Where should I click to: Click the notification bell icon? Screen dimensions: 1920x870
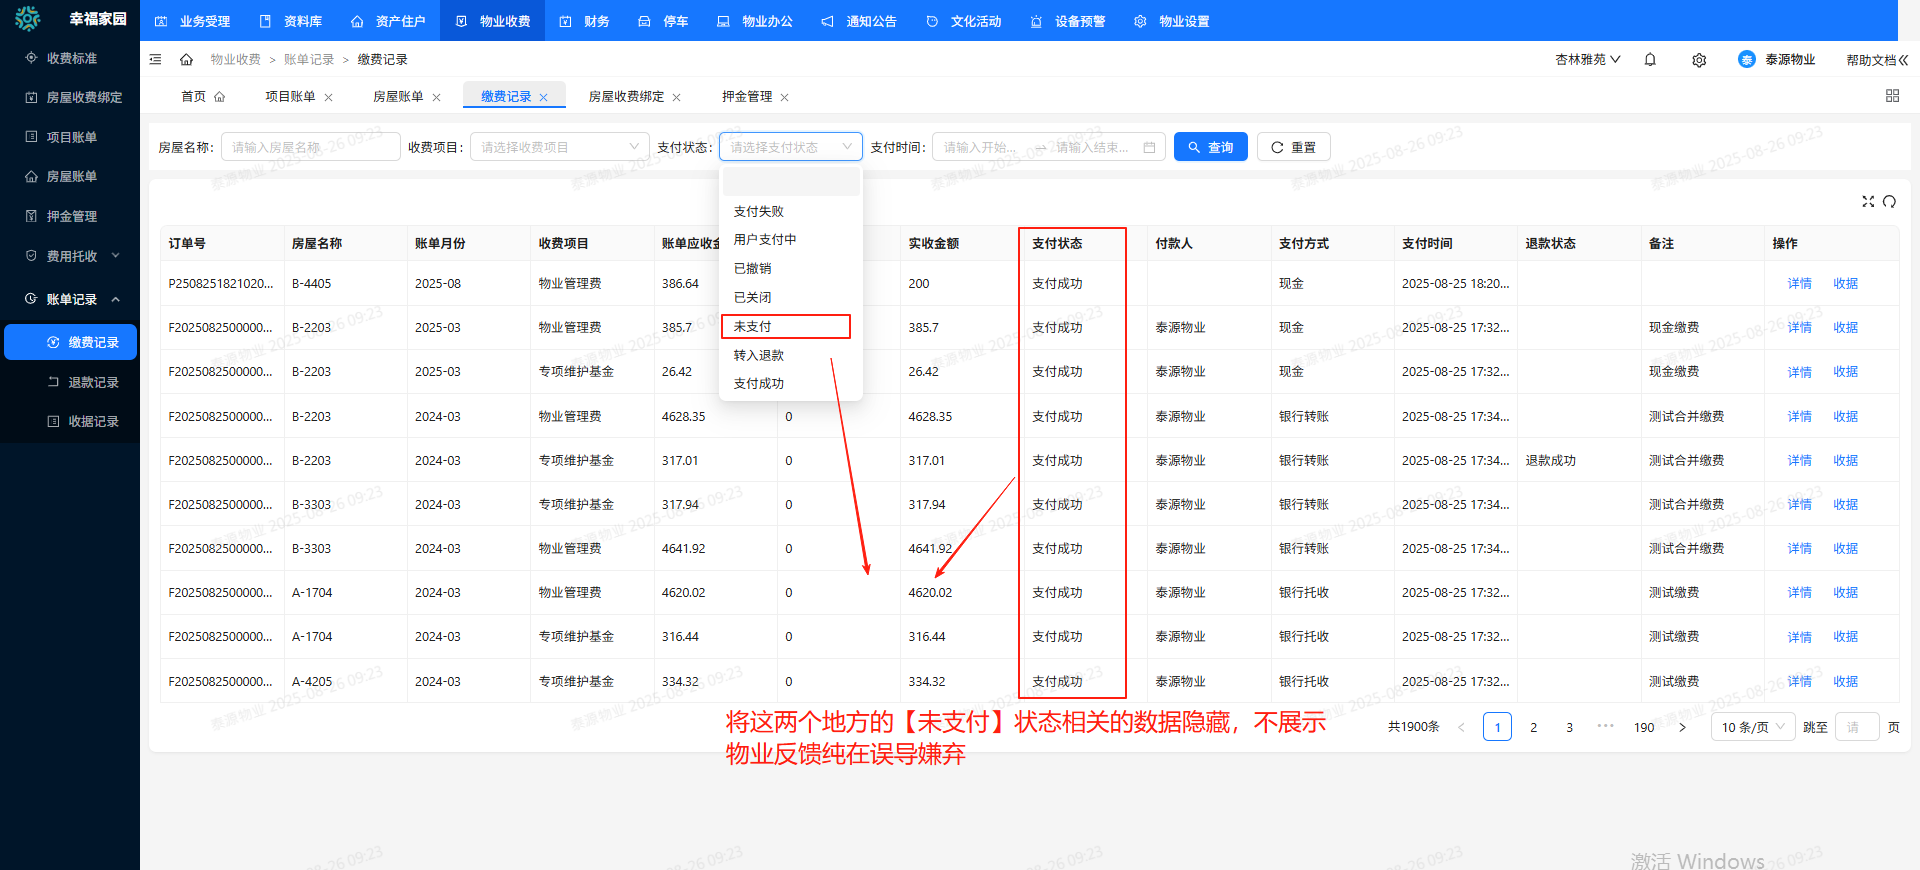coord(1650,60)
